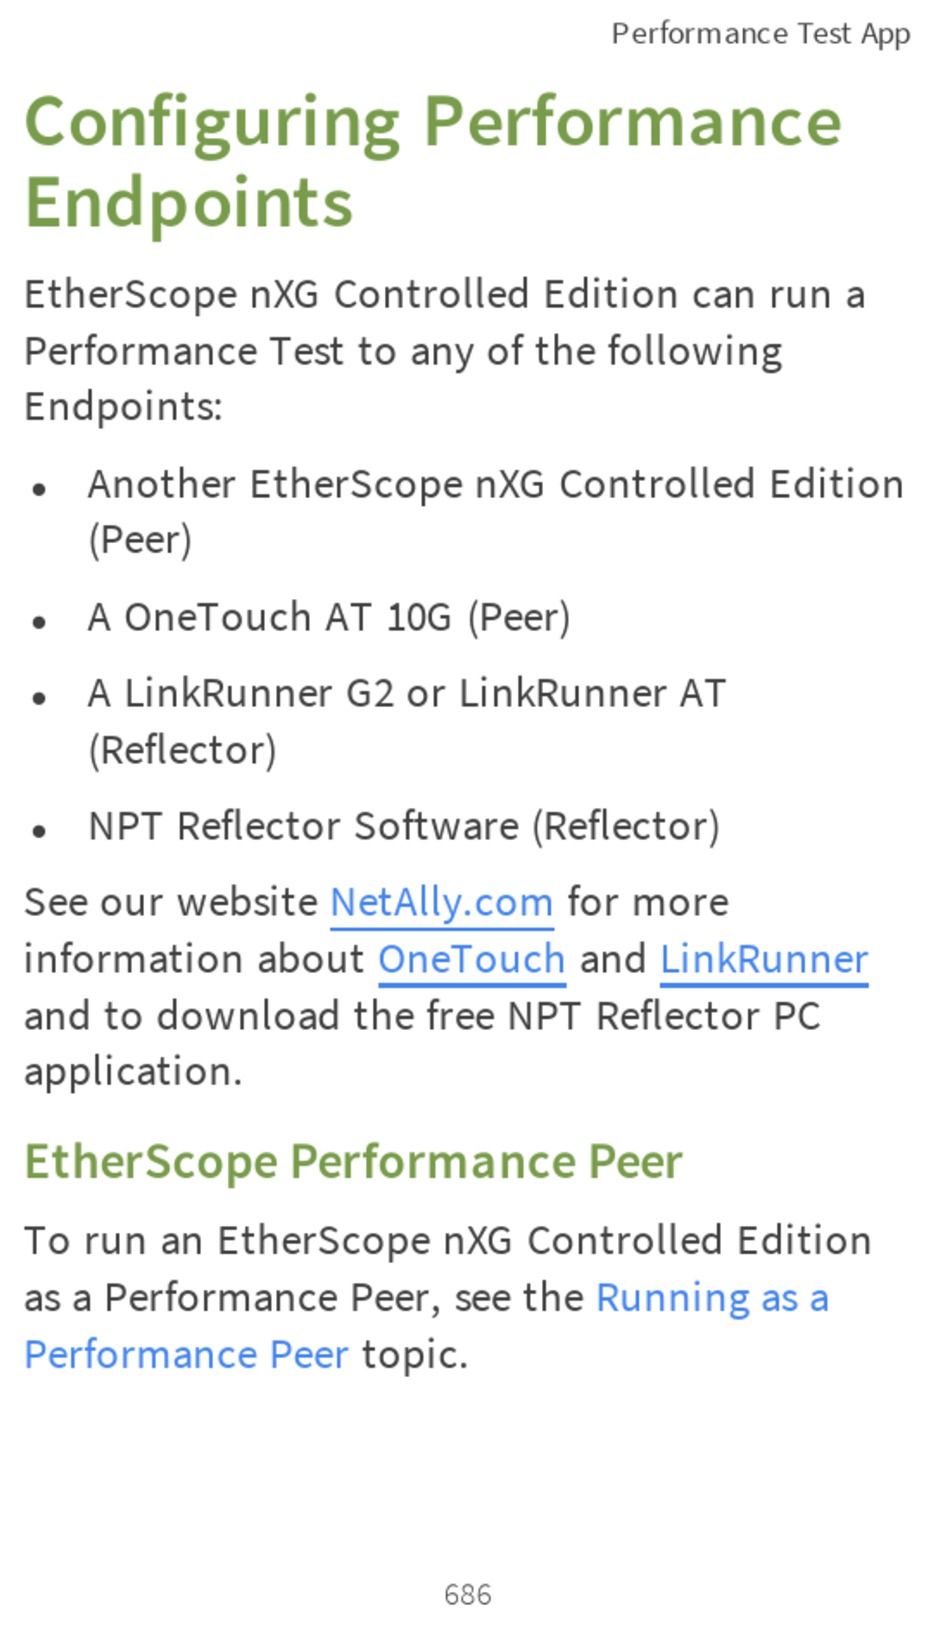Click the word 'application.' in the paragraph
Image resolution: width=950 pixels, height=1627 pixels.
pos(133,1073)
